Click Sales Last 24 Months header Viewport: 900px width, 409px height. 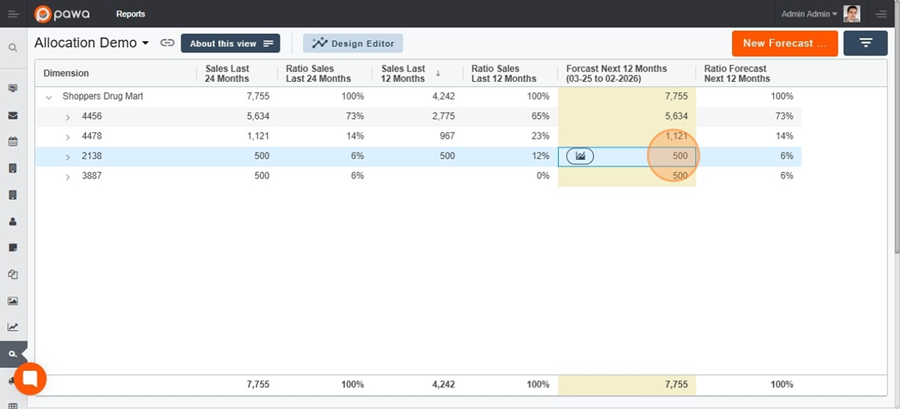(227, 73)
